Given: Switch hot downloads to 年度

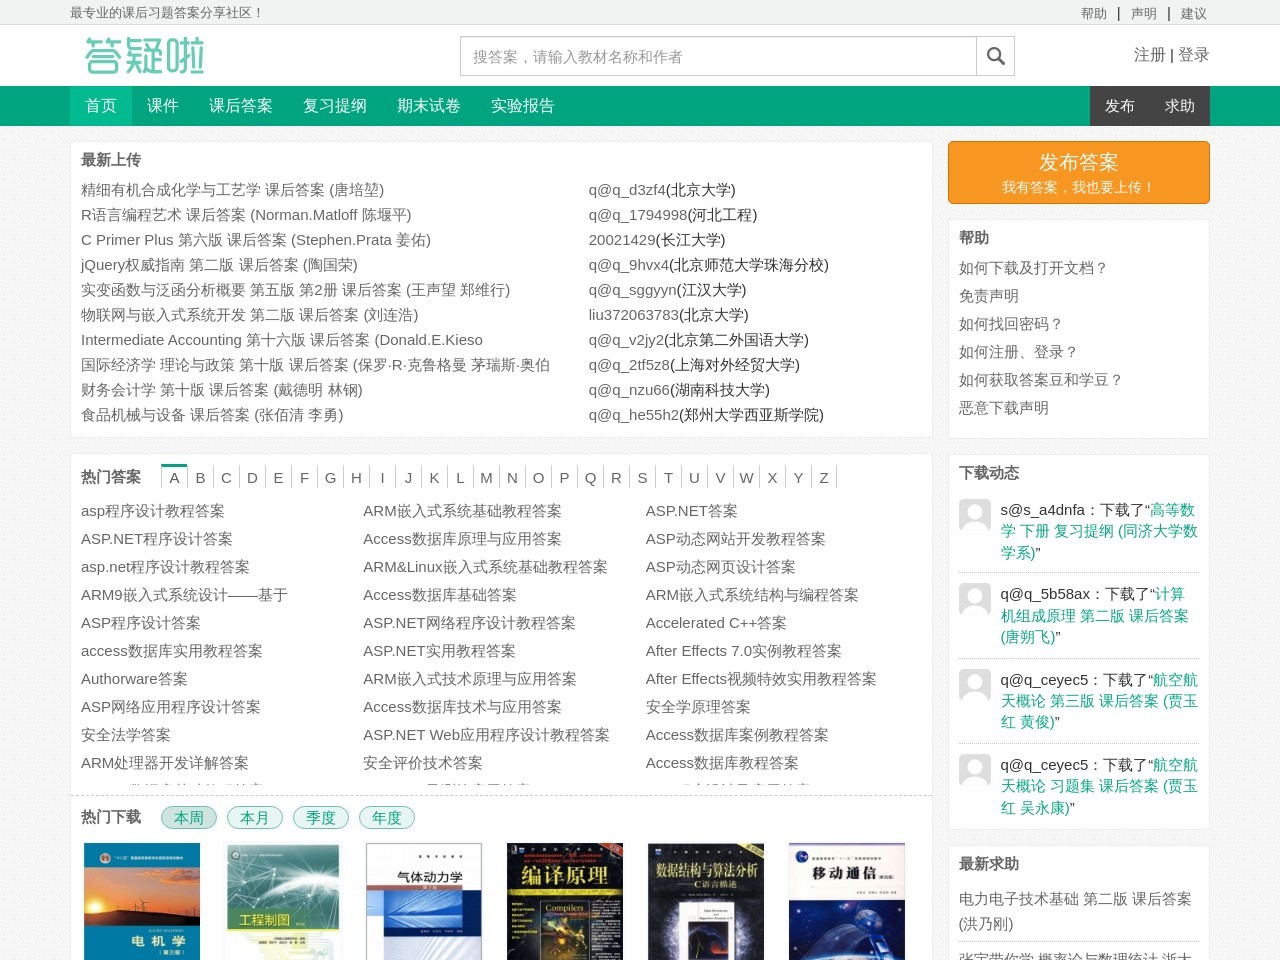Looking at the screenshot, I should tap(387, 818).
